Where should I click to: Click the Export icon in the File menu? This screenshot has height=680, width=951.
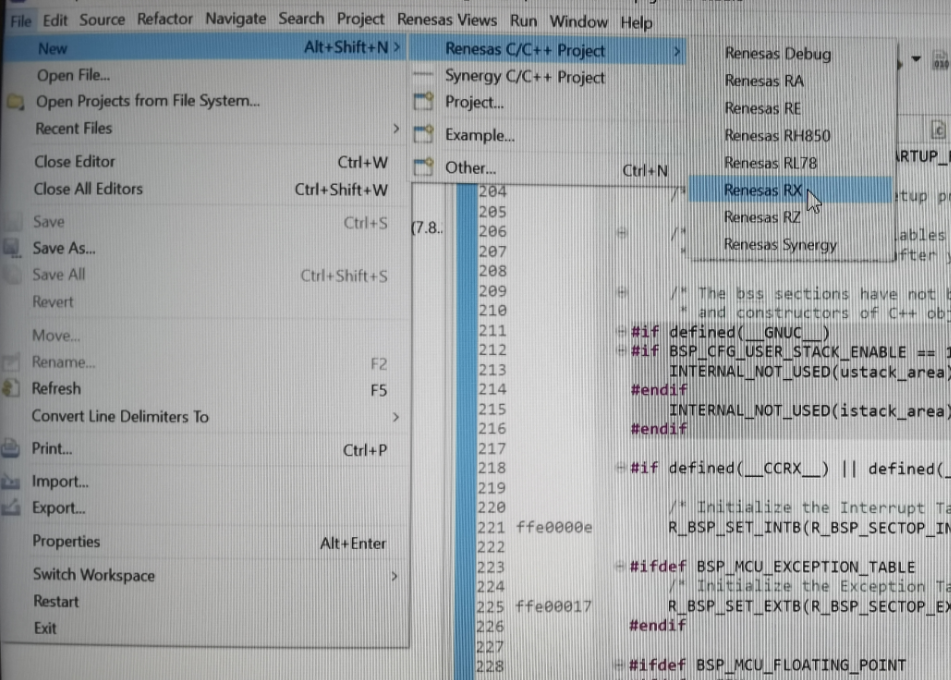13,508
